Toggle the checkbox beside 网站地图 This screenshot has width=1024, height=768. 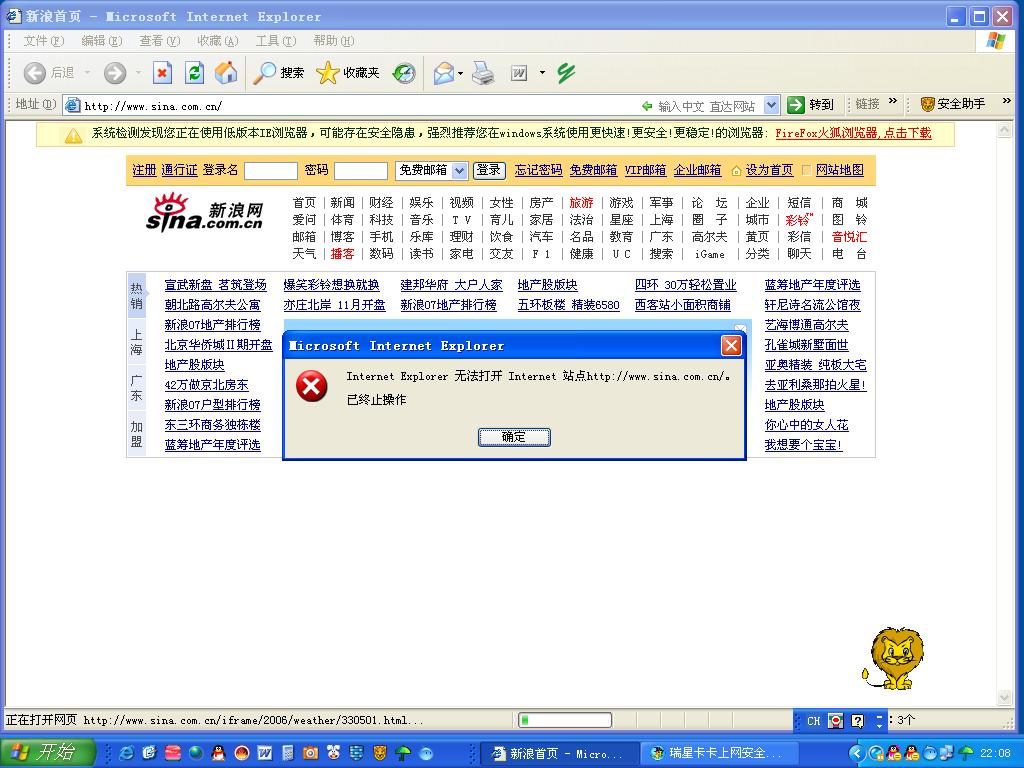pos(807,170)
